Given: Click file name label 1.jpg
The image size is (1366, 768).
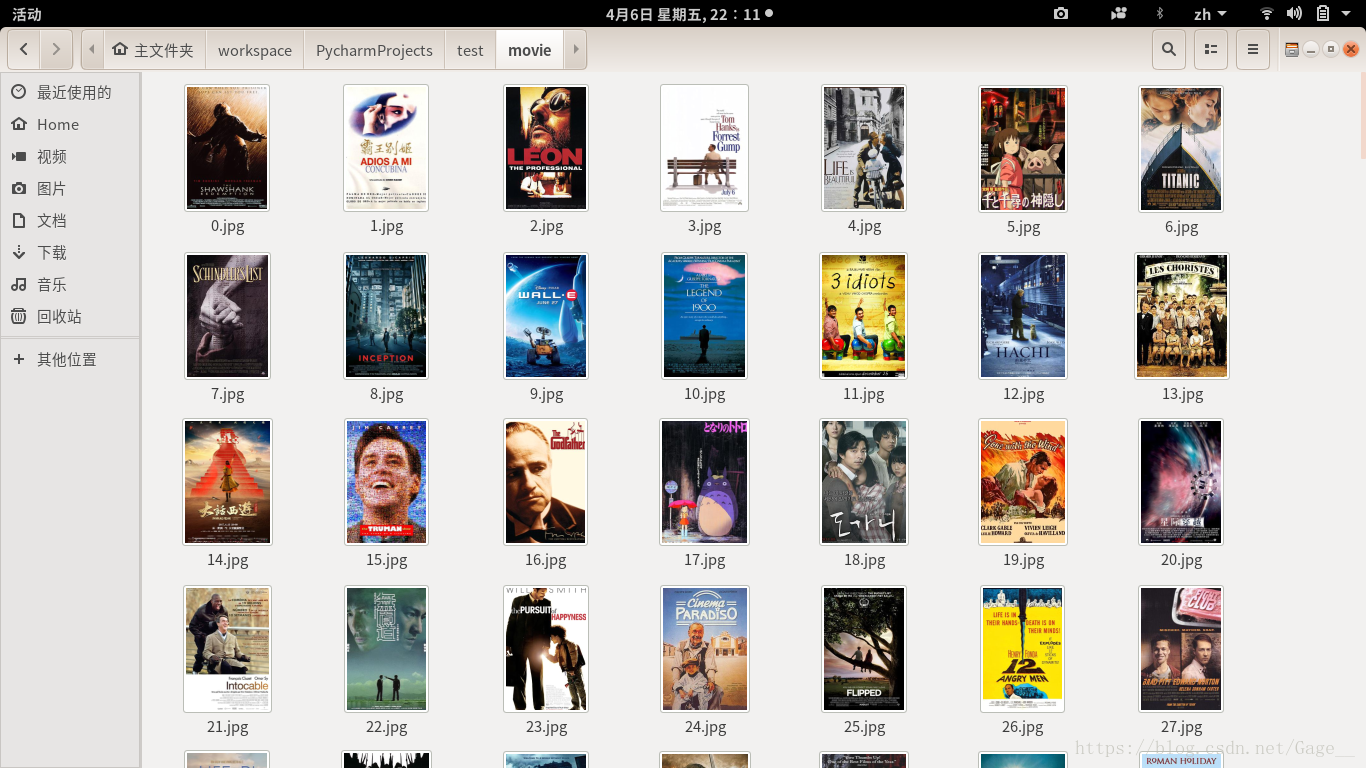Looking at the screenshot, I should [x=386, y=226].
